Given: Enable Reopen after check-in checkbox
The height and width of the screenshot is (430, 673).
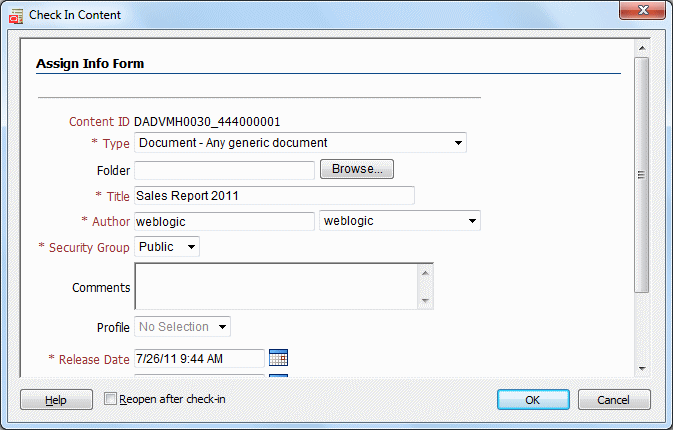Looking at the screenshot, I should [x=110, y=399].
